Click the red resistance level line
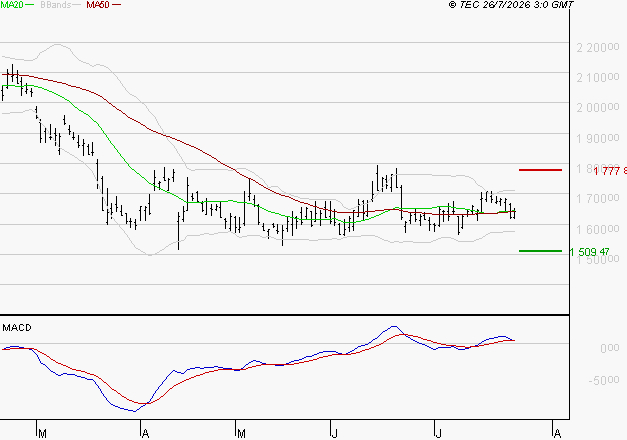627x440 pixels. pyautogui.click(x=540, y=170)
